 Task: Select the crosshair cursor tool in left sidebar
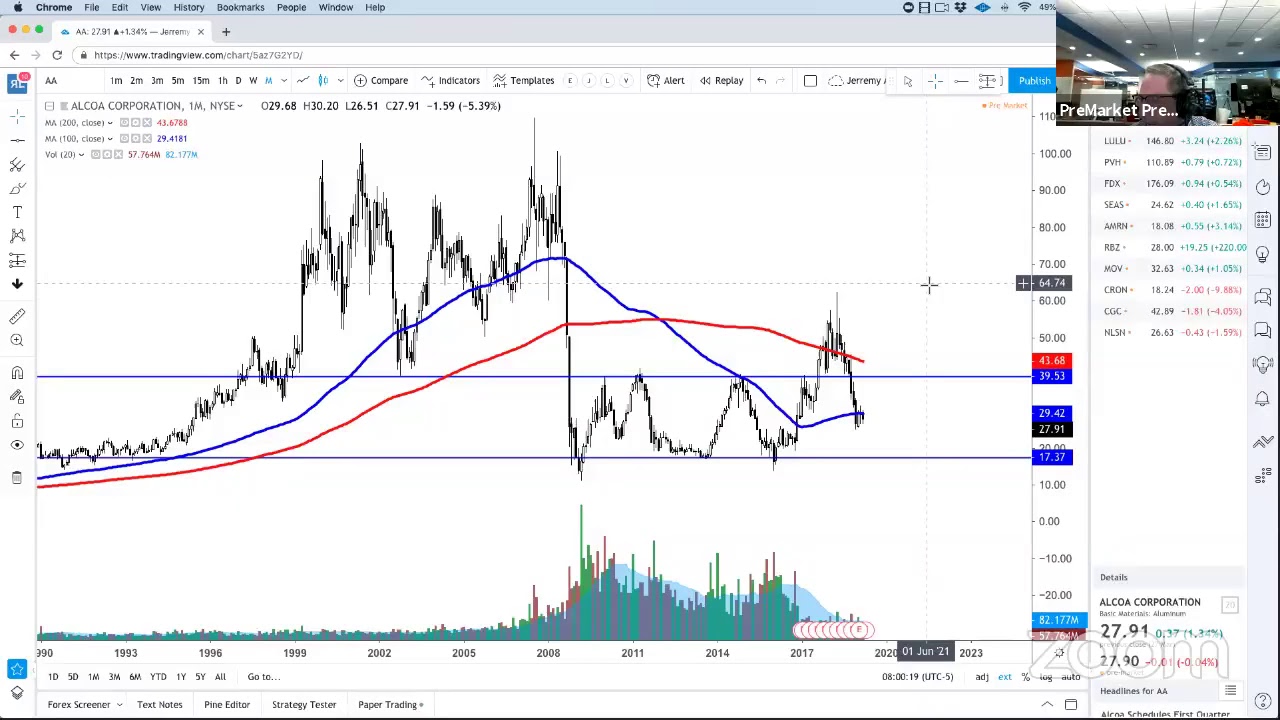[17, 116]
